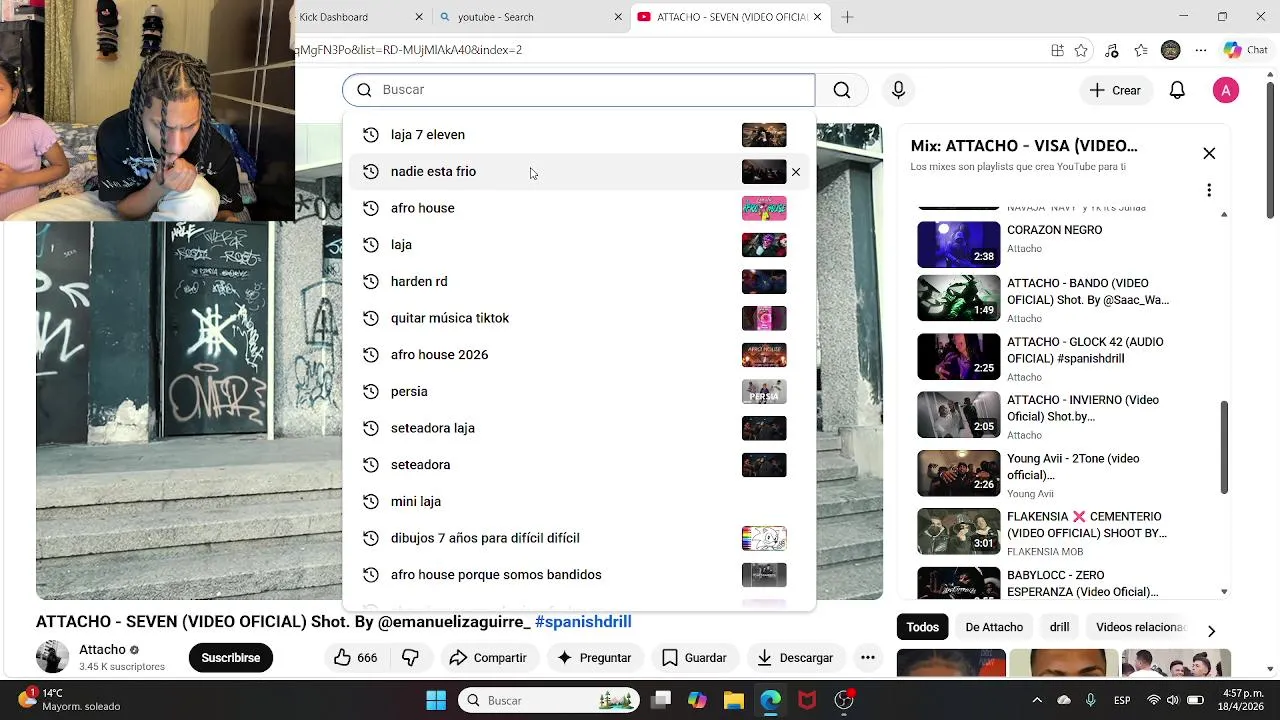Open the browser extensions icon in toolbar
The width and height of the screenshot is (1280, 720).
tap(1111, 50)
